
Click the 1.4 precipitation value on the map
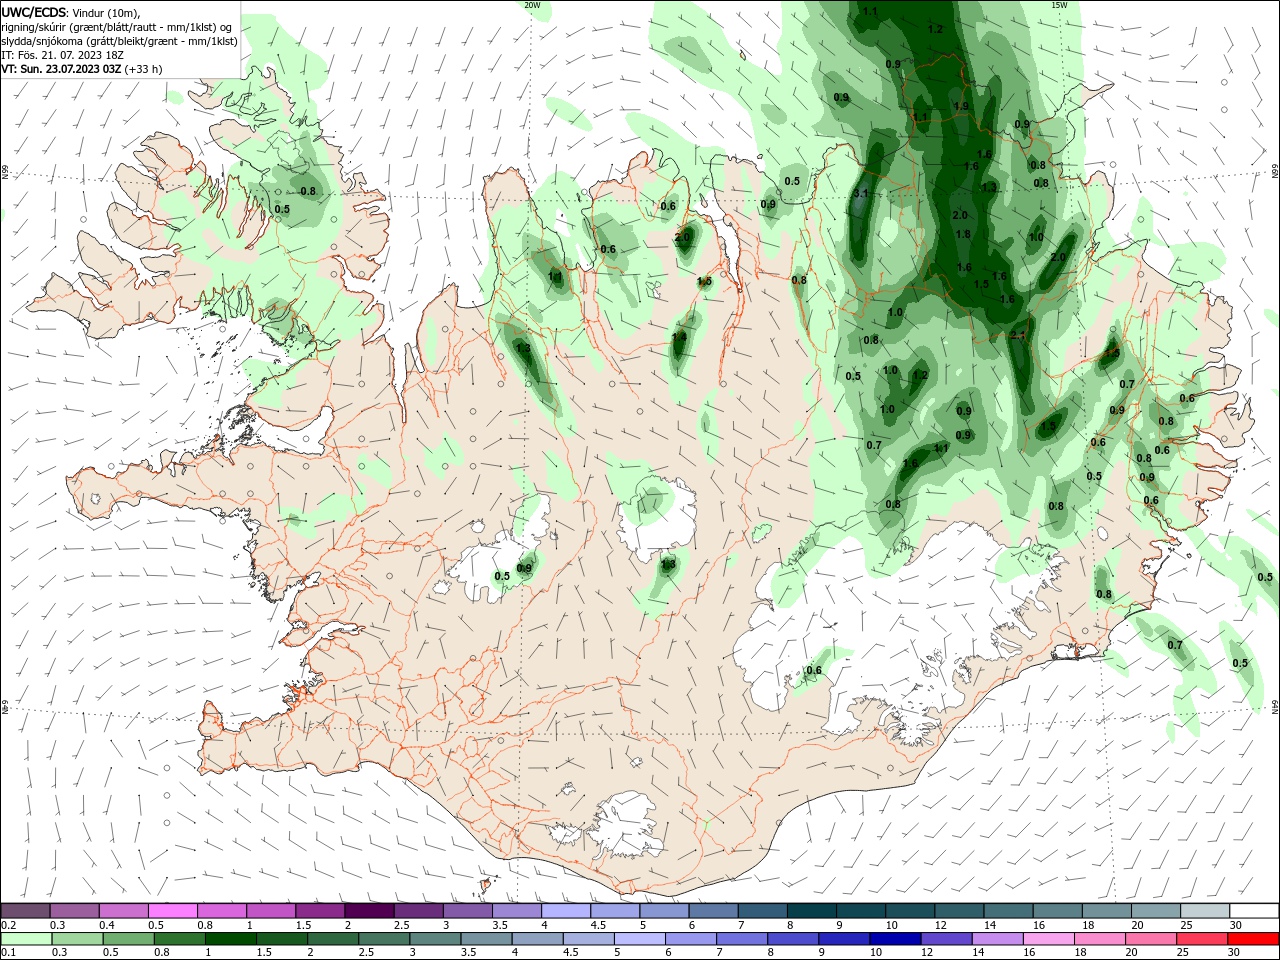[x=679, y=337]
